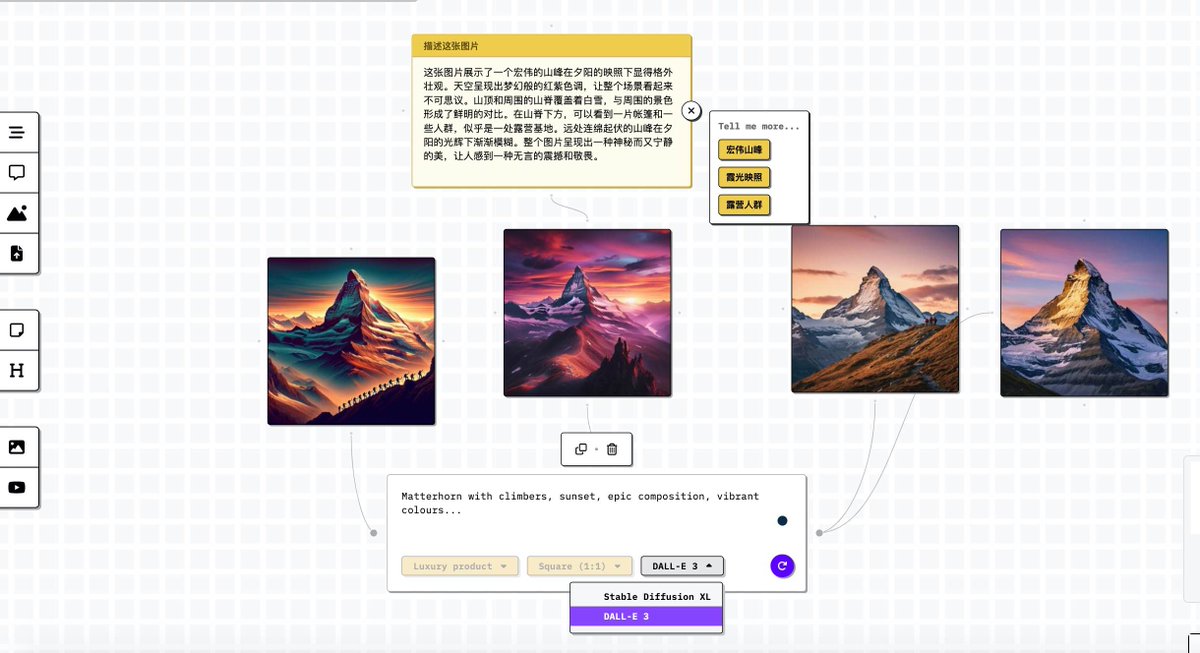Click the regenerate button on the prompt card

tap(781, 565)
